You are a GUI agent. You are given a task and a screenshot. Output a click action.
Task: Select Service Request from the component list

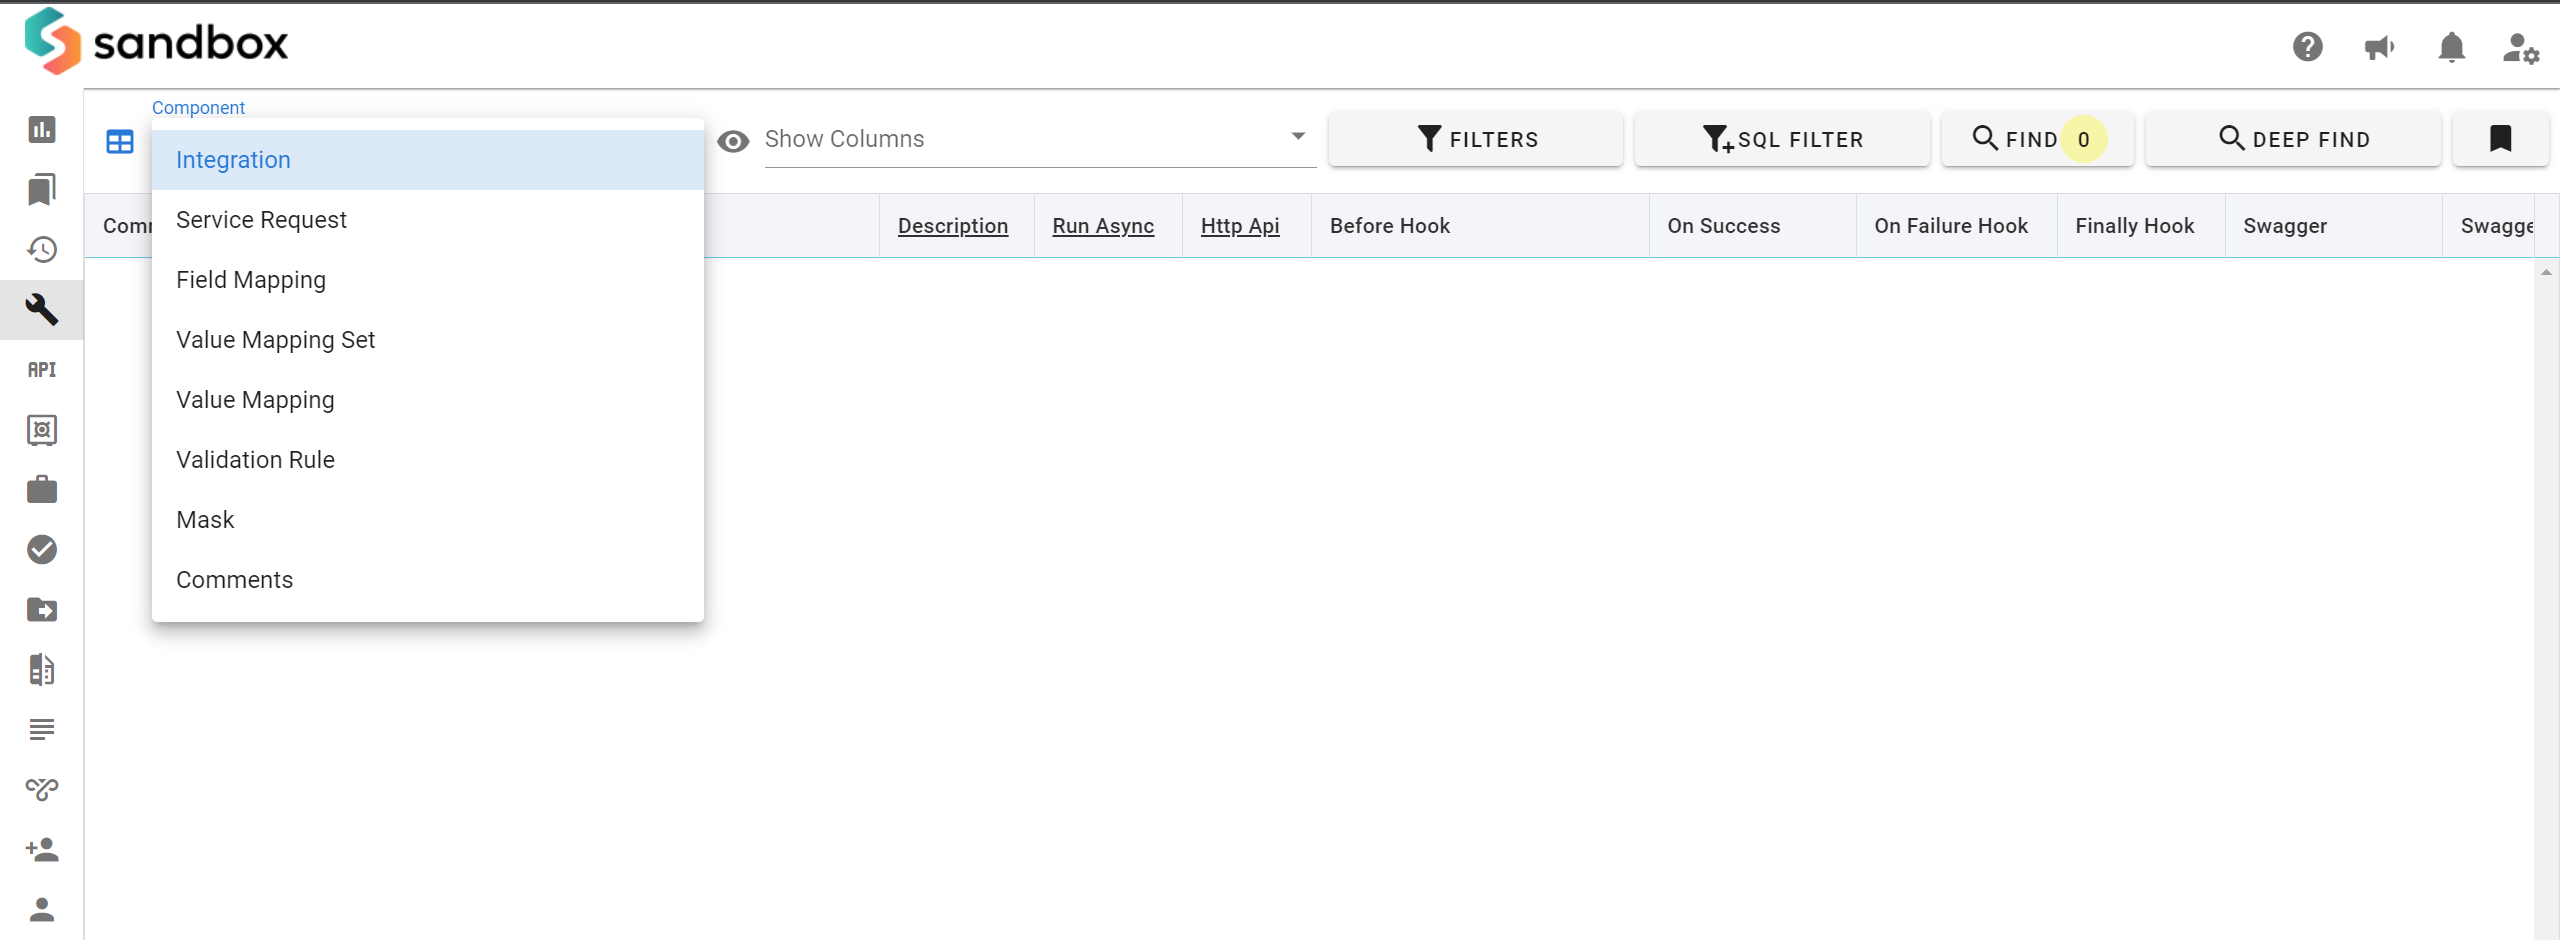click(x=261, y=220)
